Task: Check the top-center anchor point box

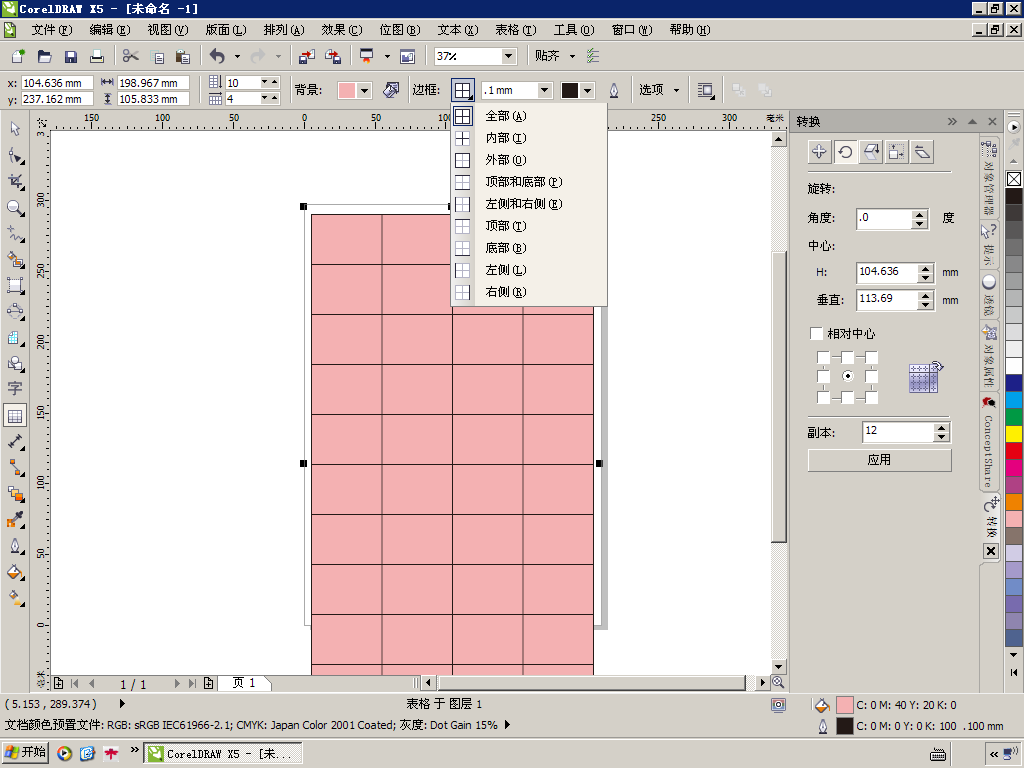Action: (x=847, y=357)
